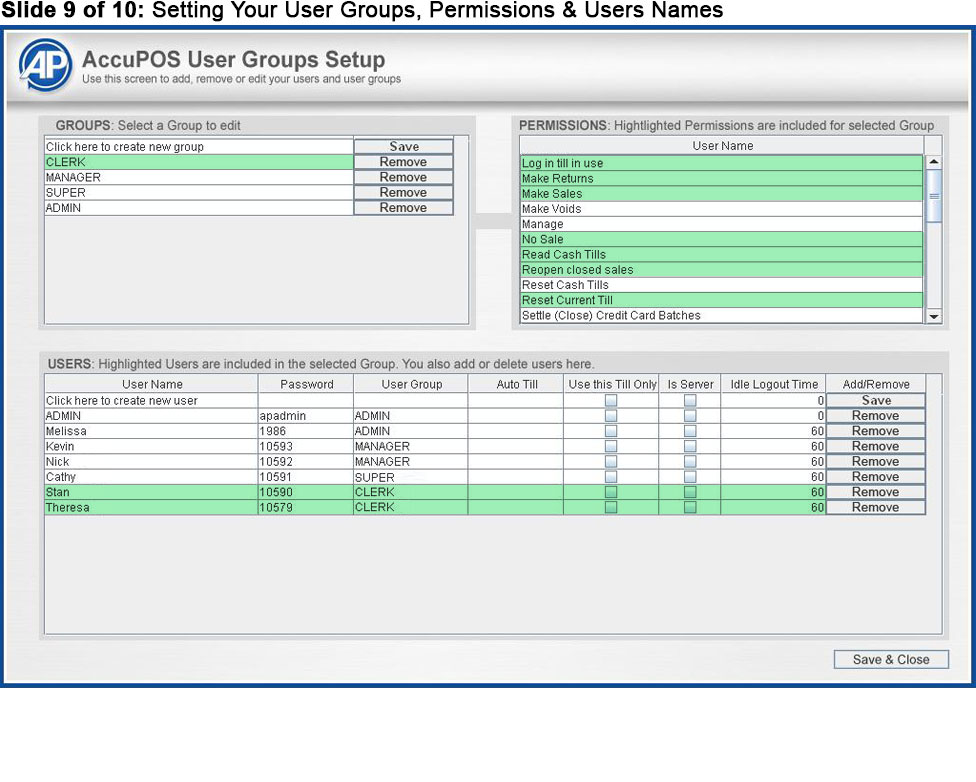Screen dimensions: 976x782
Task: Select Nick's user group cell 'MANAGER'
Action: coord(411,461)
